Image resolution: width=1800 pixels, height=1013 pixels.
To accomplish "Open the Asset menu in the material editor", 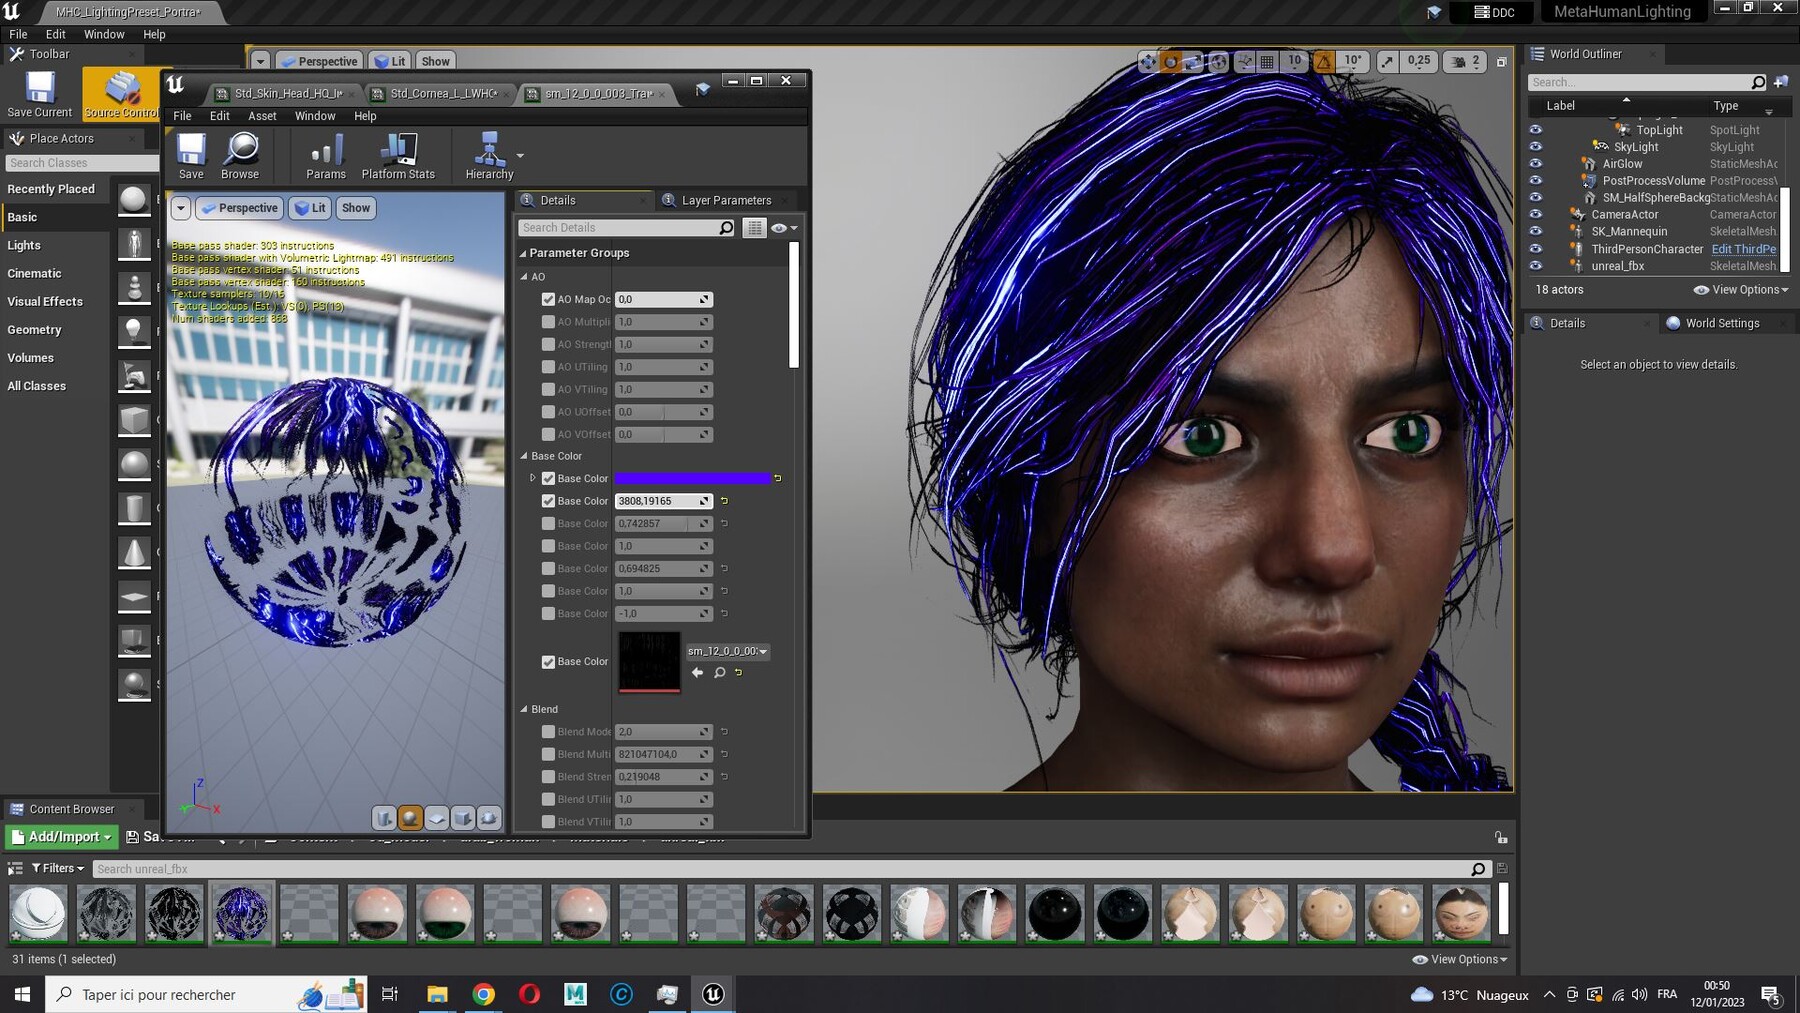I will (262, 116).
